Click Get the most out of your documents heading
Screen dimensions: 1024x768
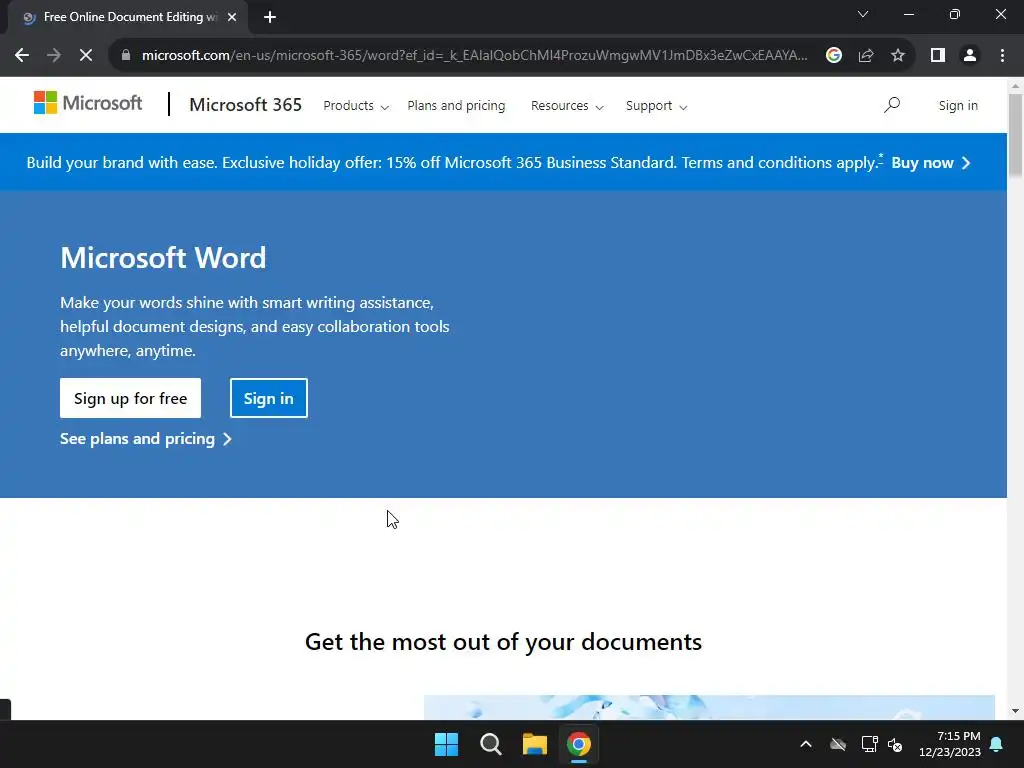pos(504,642)
